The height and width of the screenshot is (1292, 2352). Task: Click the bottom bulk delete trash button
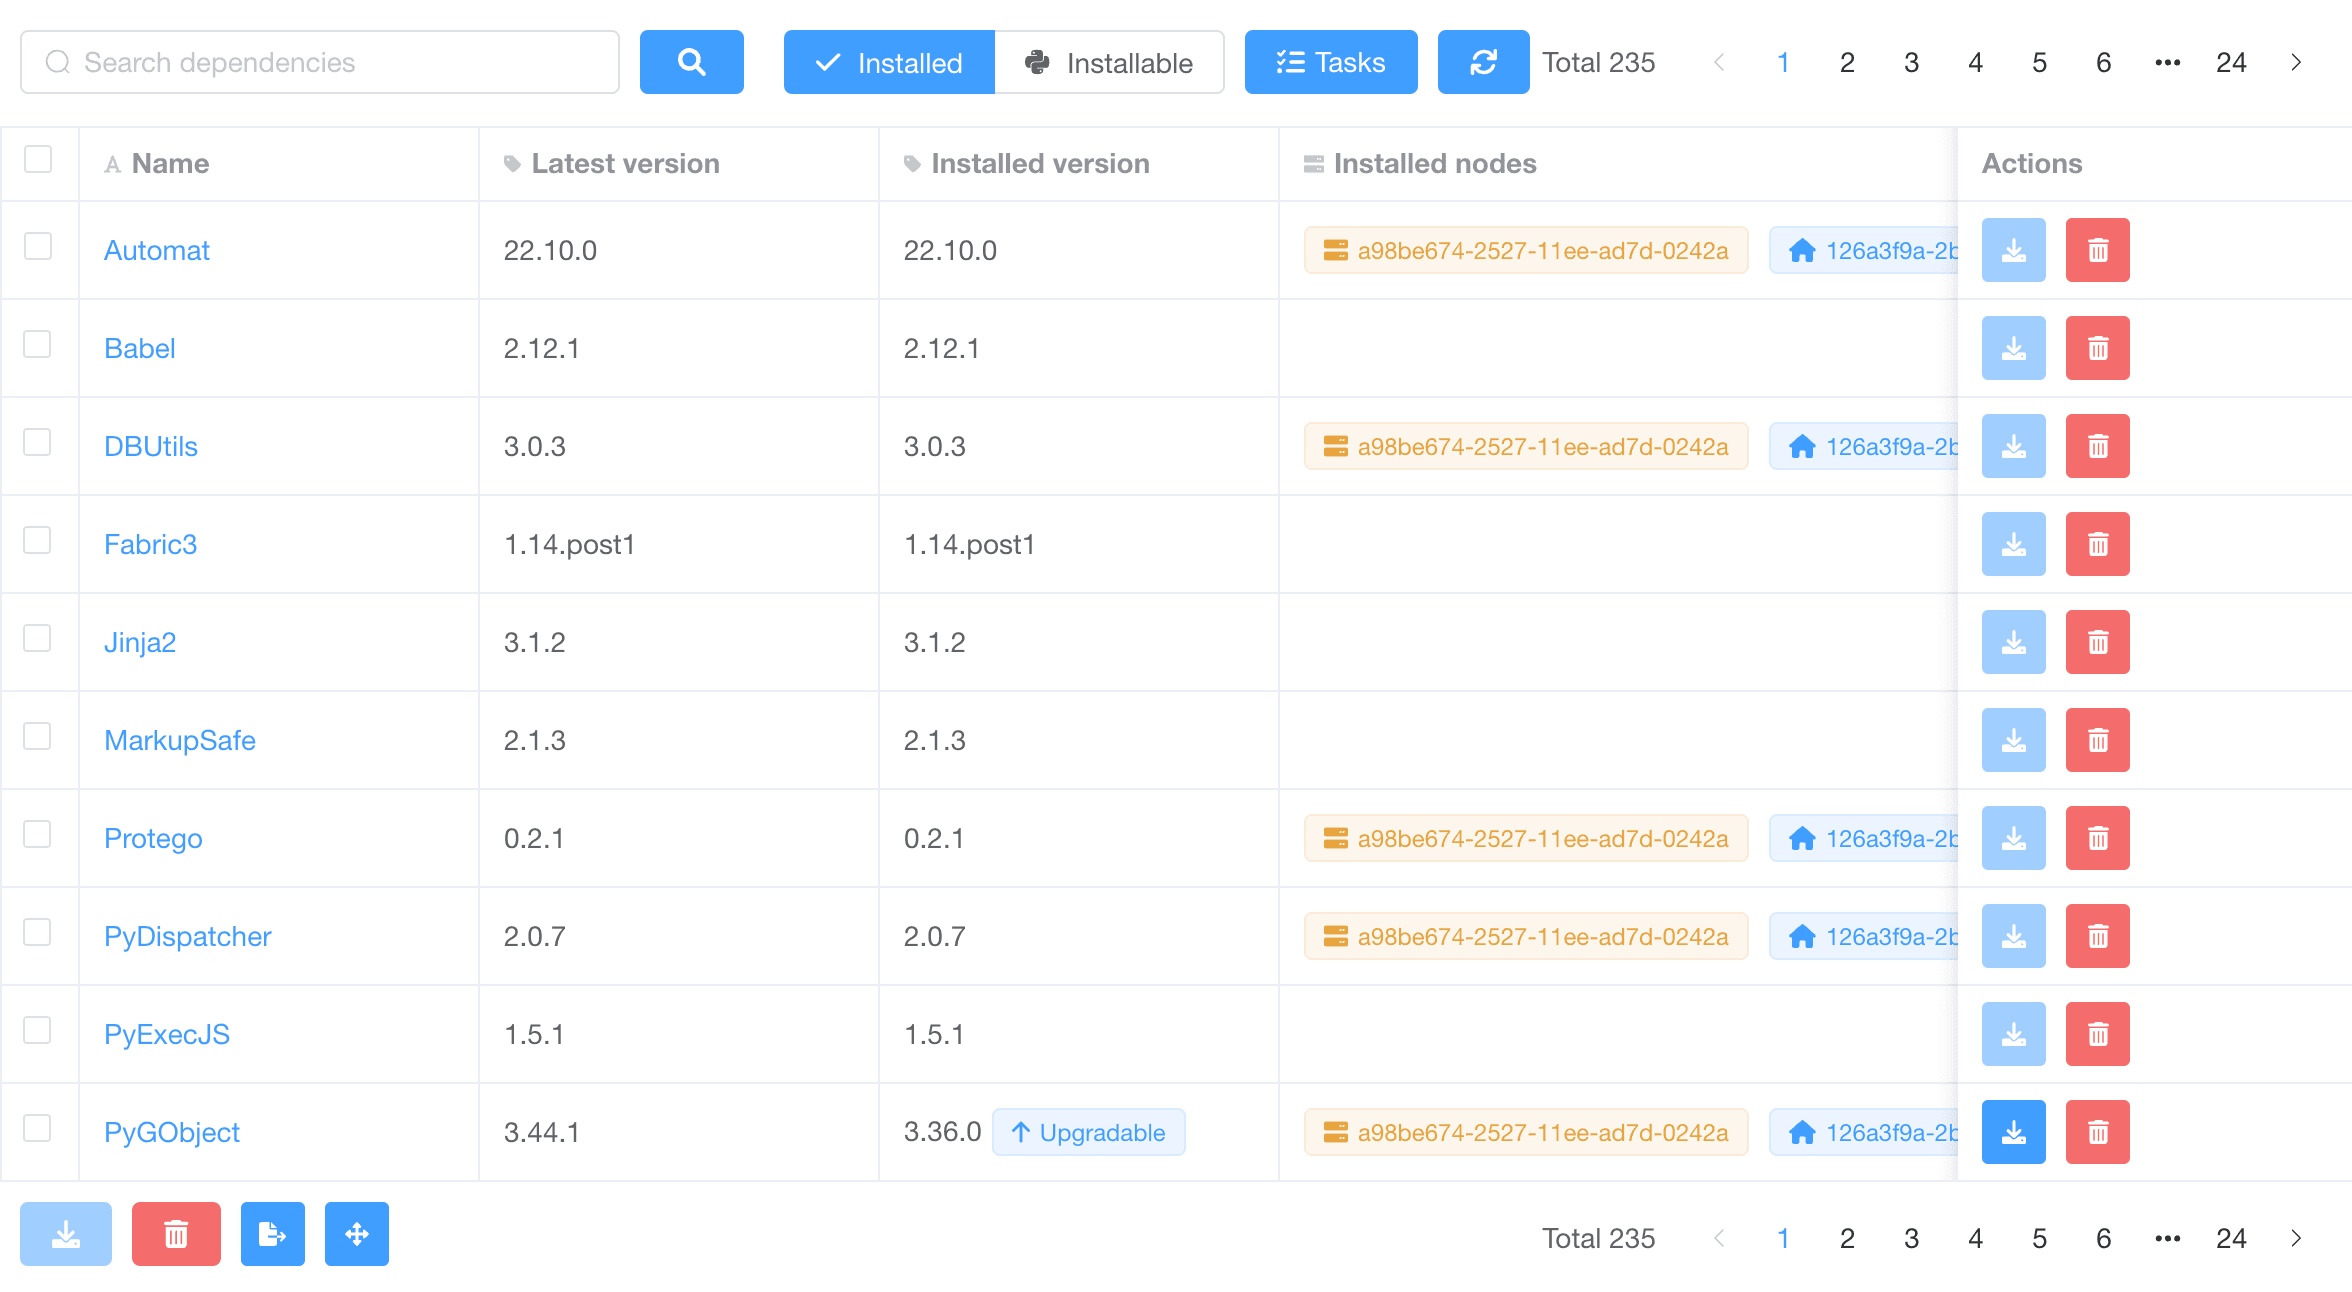(176, 1234)
